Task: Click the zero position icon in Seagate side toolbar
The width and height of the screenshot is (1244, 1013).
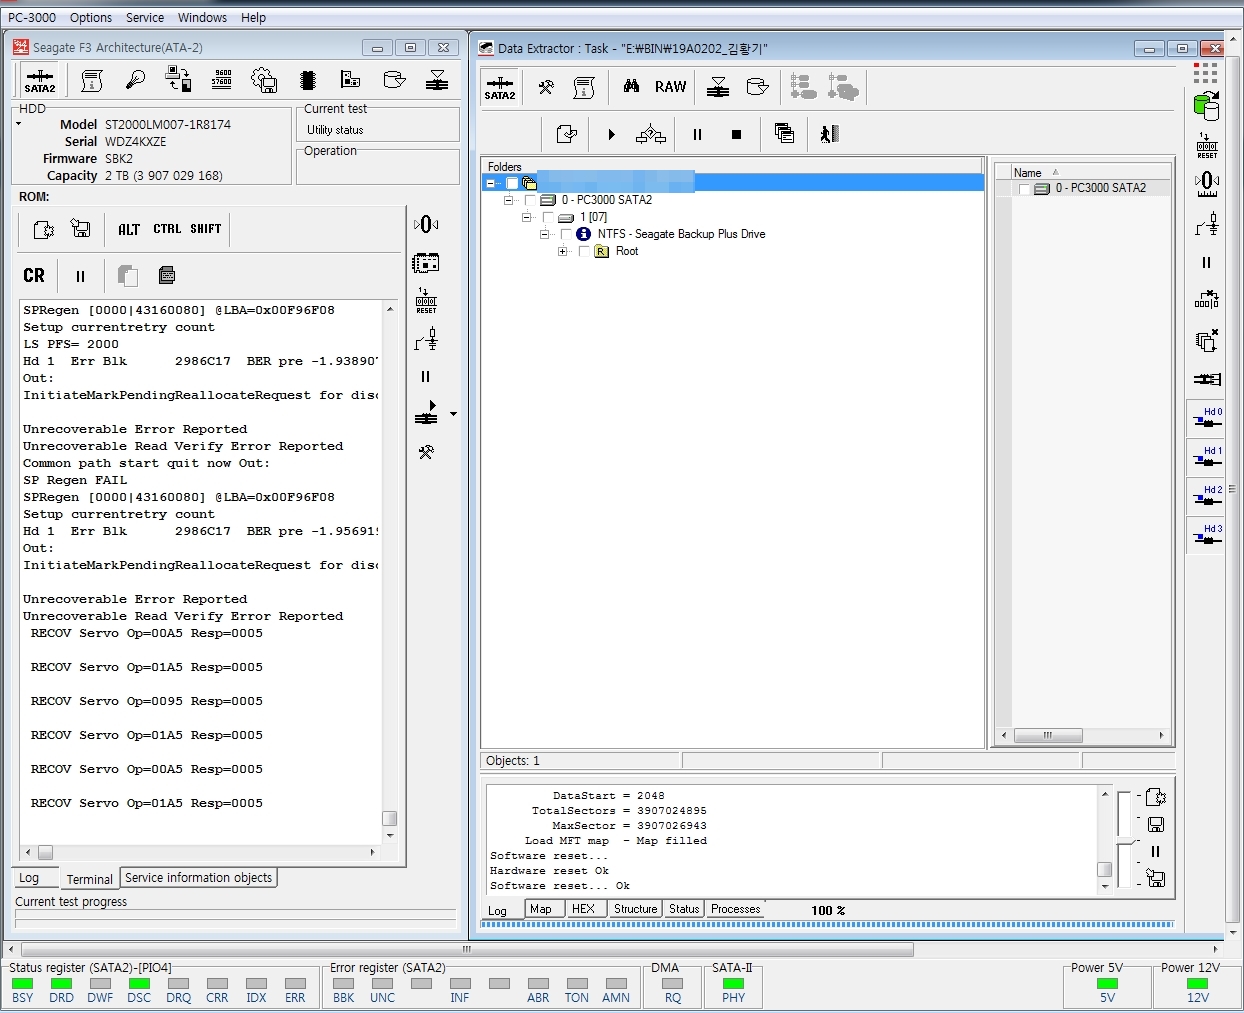Action: click(x=426, y=224)
